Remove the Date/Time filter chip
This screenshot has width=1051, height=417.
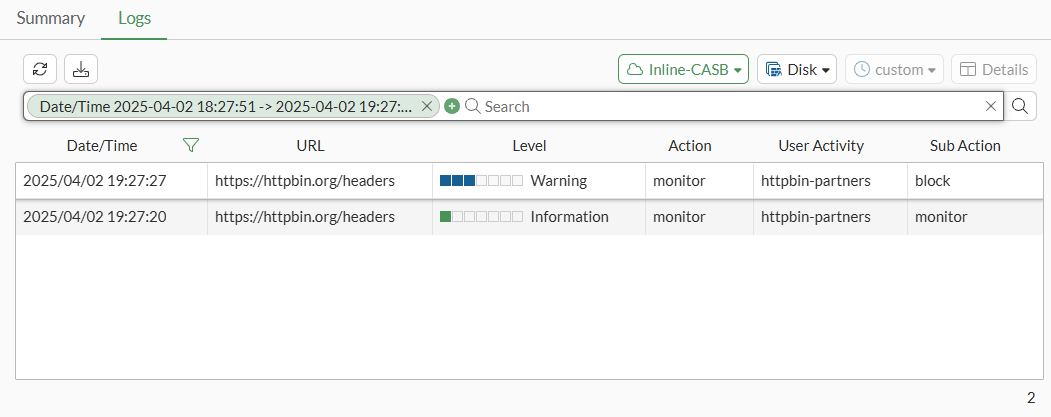coord(427,106)
